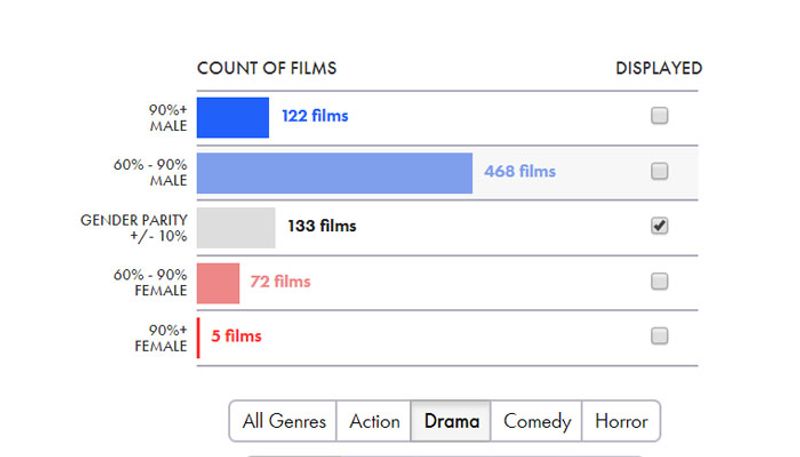The height and width of the screenshot is (457, 800).
Task: Click the "468 films" count label
Action: tap(520, 171)
